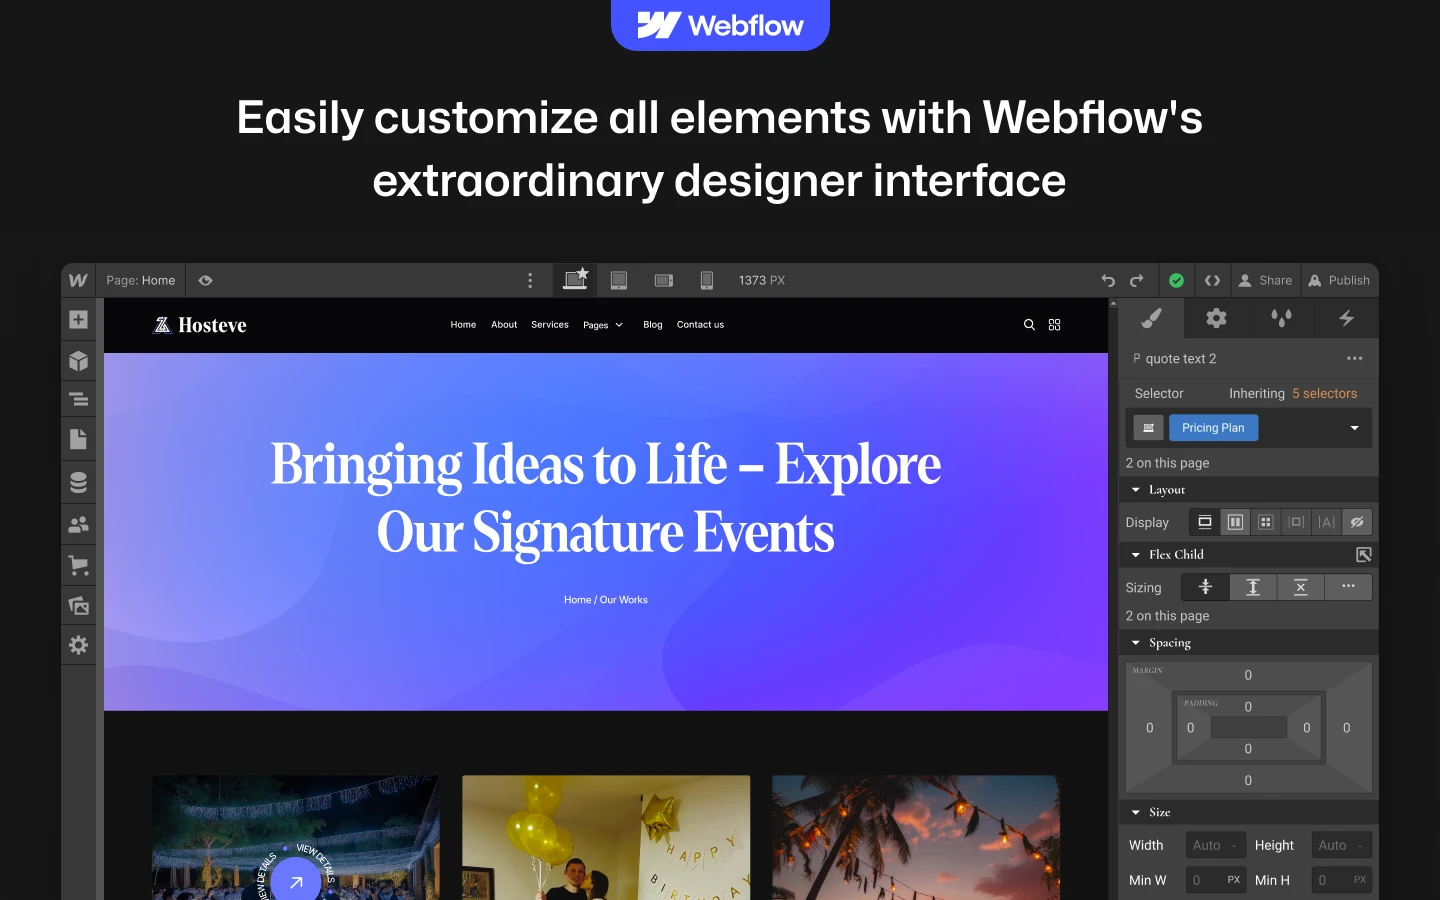Select the mobile portrait breakpoint

click(707, 281)
